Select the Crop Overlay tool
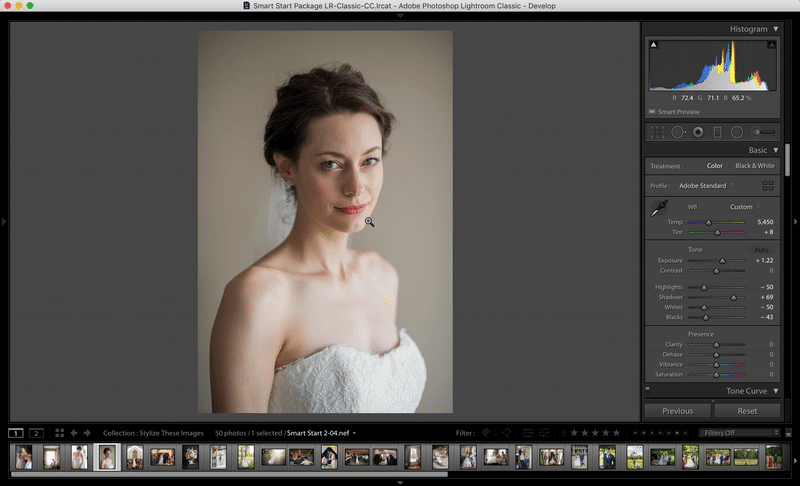The height and width of the screenshot is (486, 800). [657, 131]
